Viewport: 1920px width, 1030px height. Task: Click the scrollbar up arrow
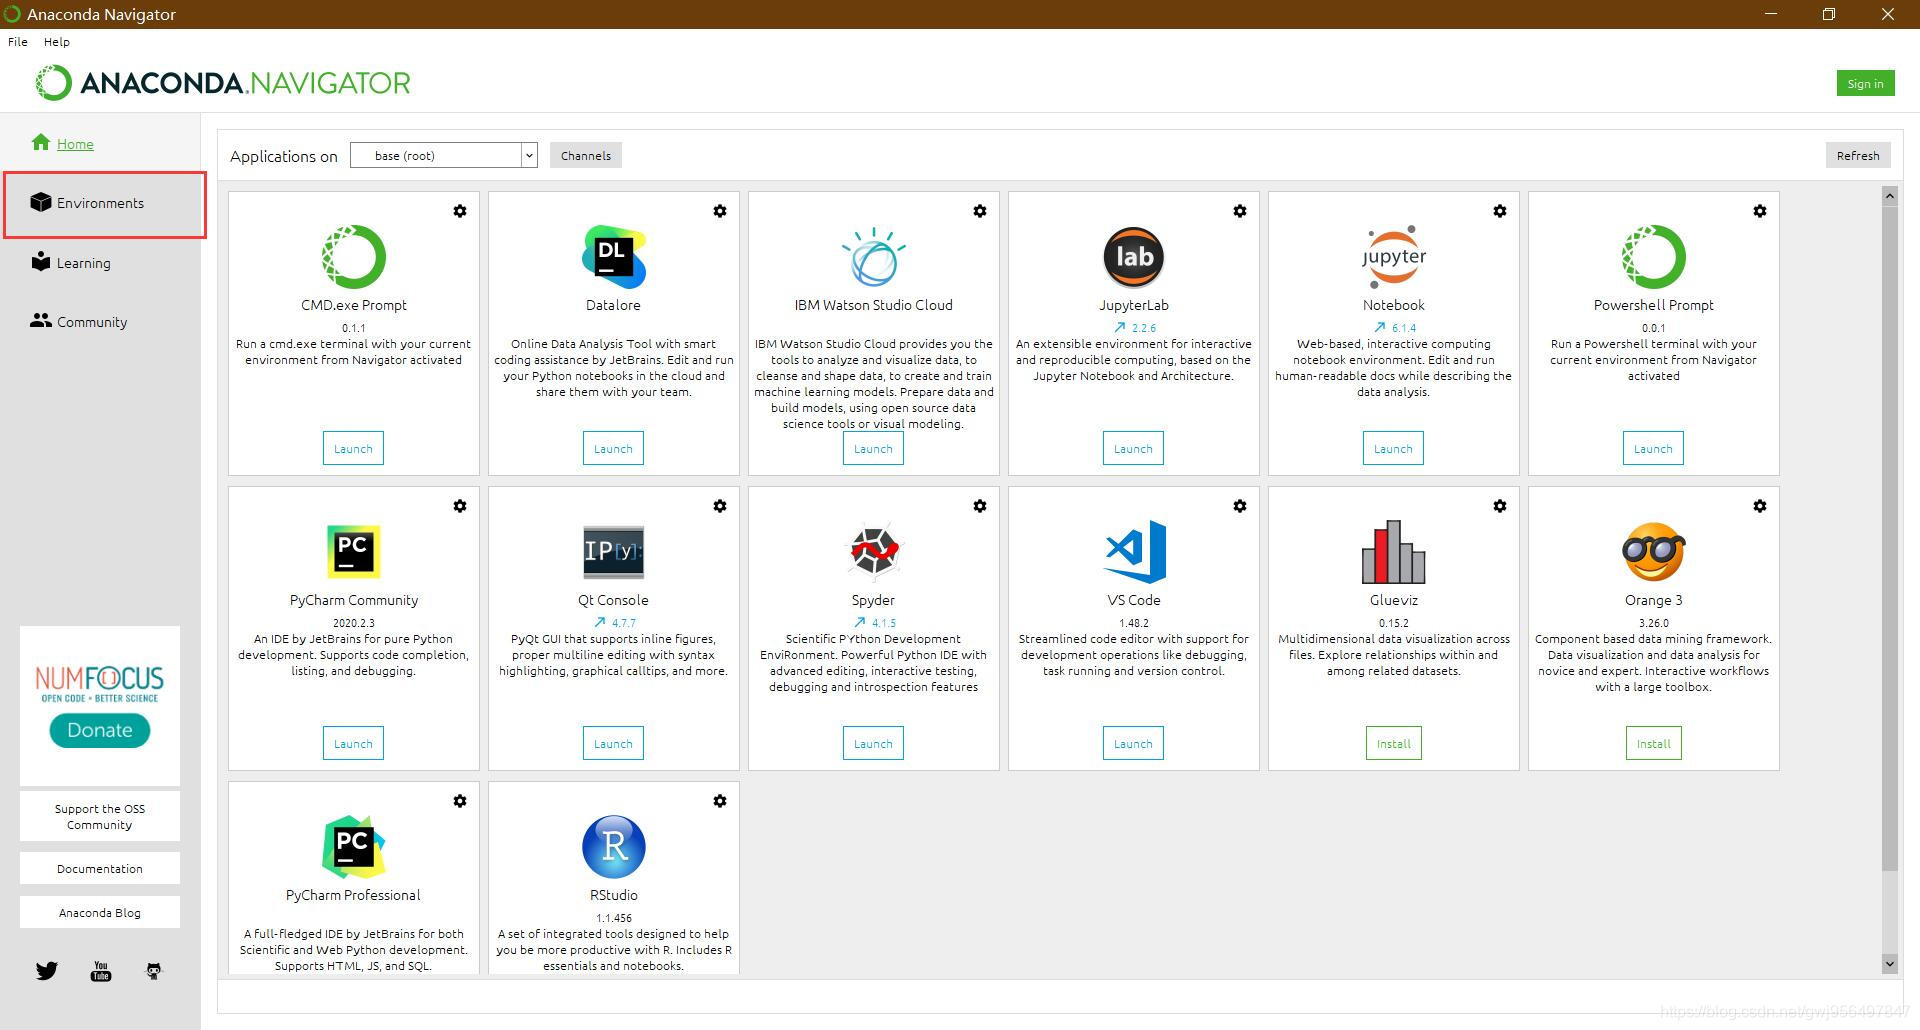1889,196
